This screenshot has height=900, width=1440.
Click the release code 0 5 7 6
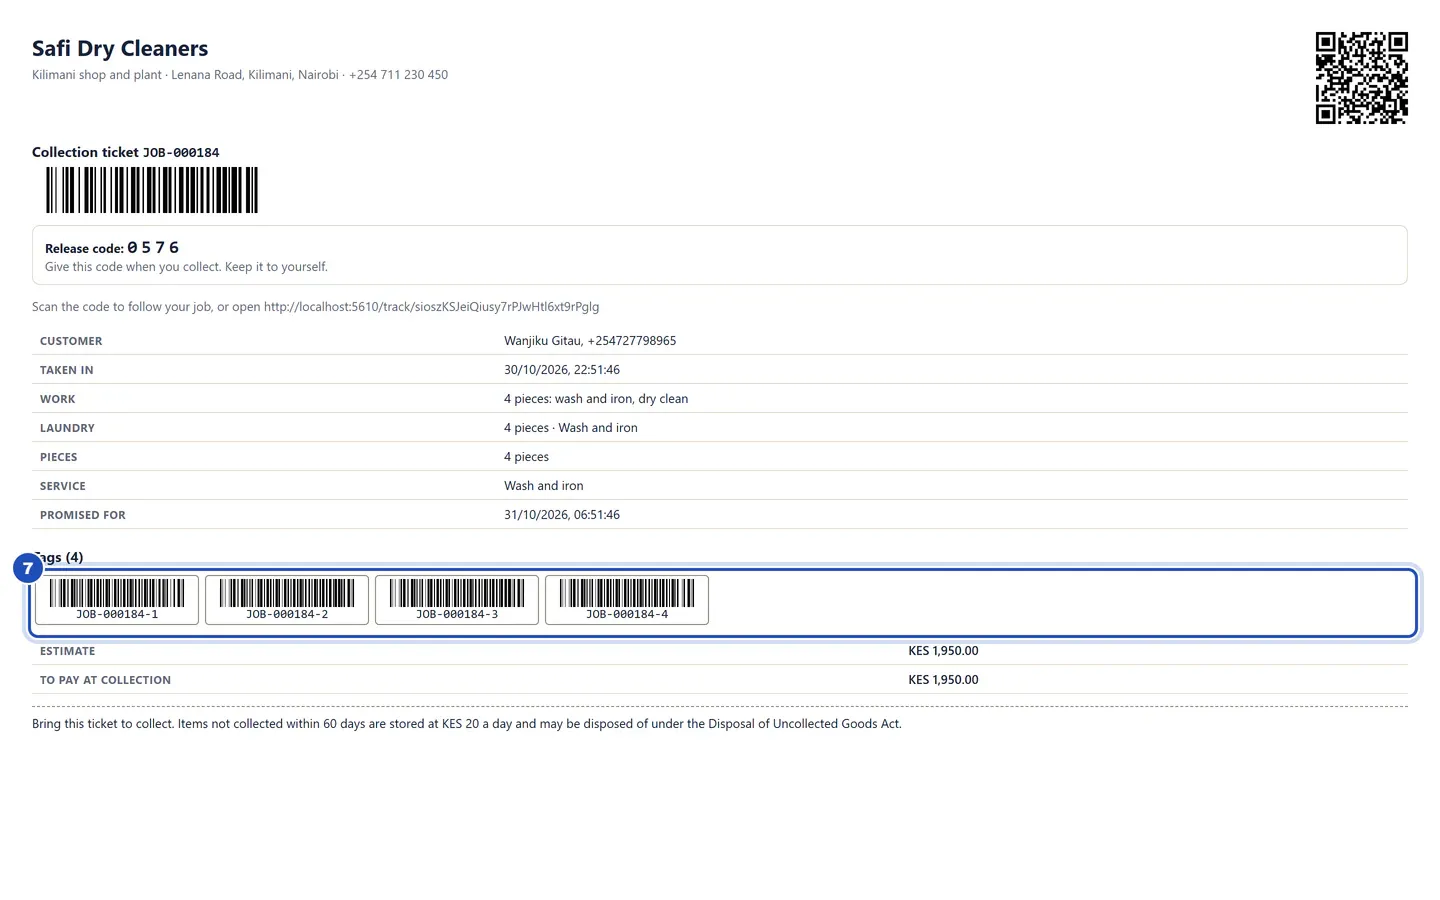153,247
